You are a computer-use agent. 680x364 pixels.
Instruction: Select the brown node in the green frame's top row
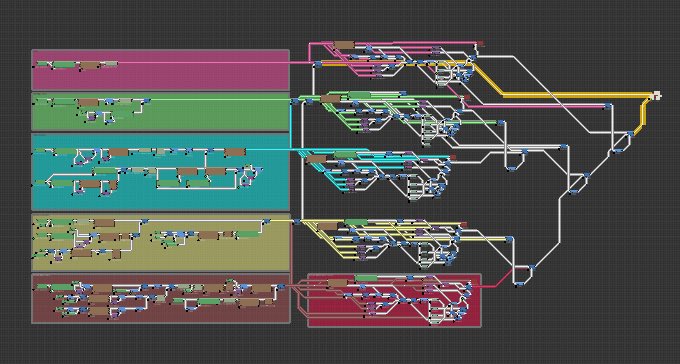tap(88, 103)
